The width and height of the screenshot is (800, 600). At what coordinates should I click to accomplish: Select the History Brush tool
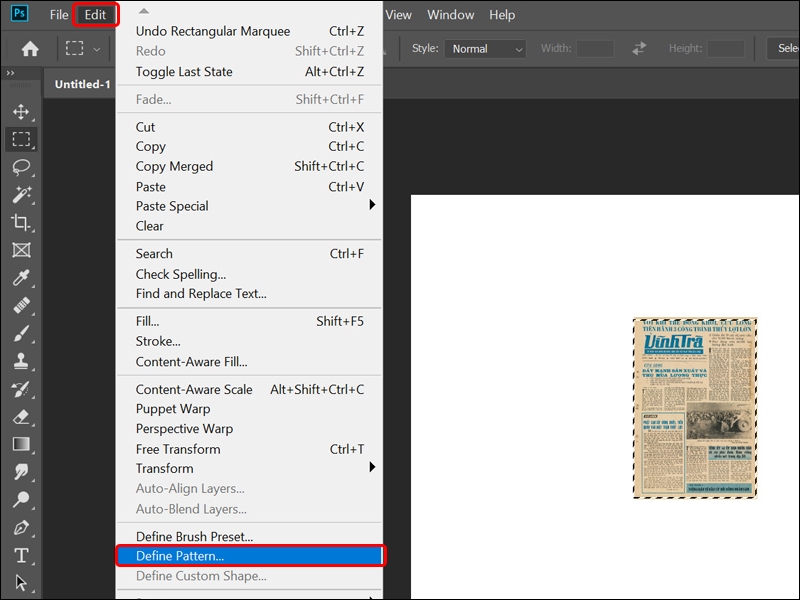coord(21,389)
